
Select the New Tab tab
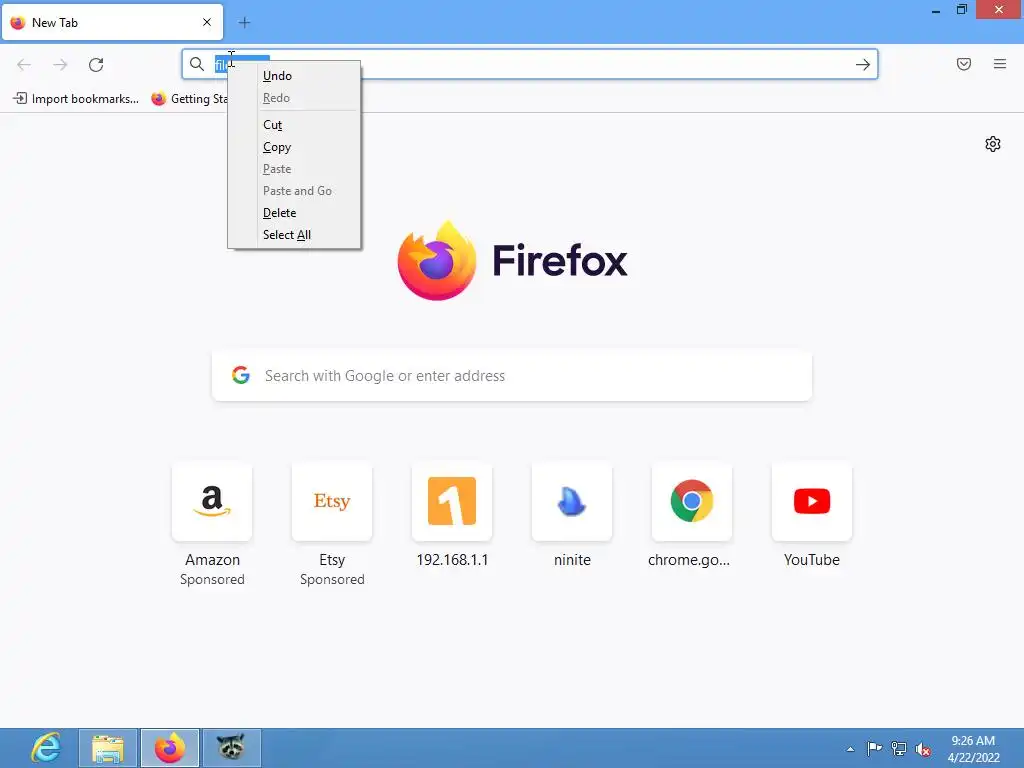(112, 22)
